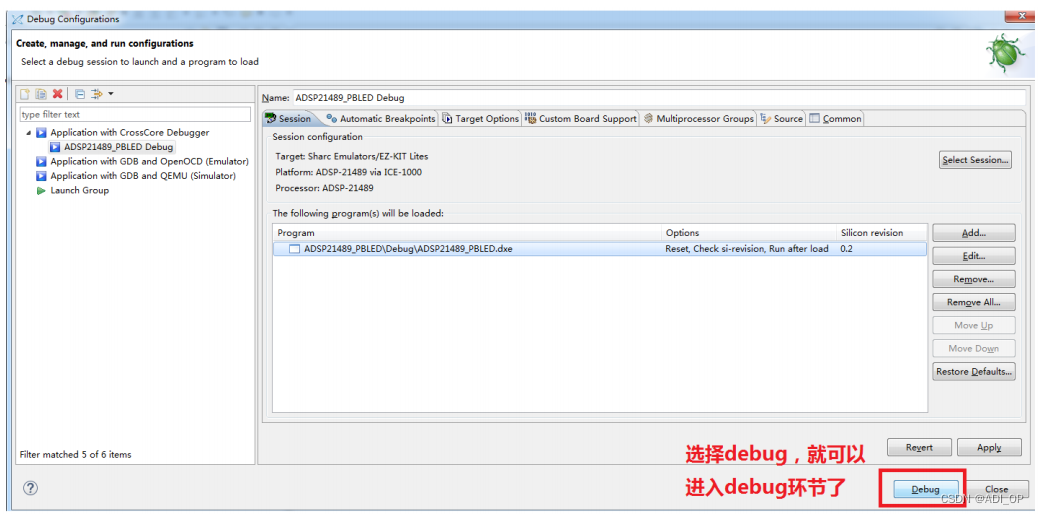This screenshot has height=514, width=1039.
Task: Select the ADSP21489_PBLED.dxe program row
Action: coord(599,249)
